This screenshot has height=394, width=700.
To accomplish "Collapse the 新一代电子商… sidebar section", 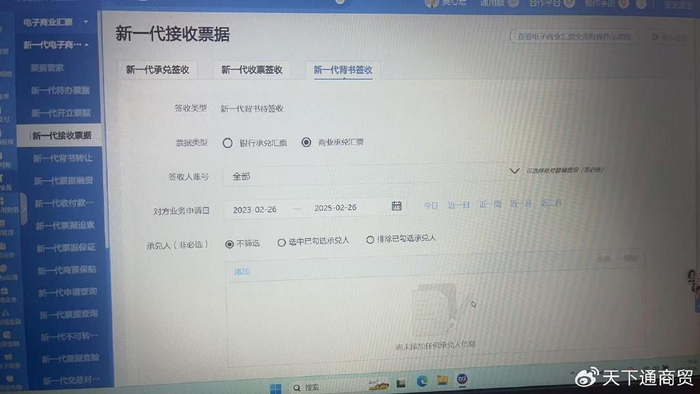I will 86,45.
